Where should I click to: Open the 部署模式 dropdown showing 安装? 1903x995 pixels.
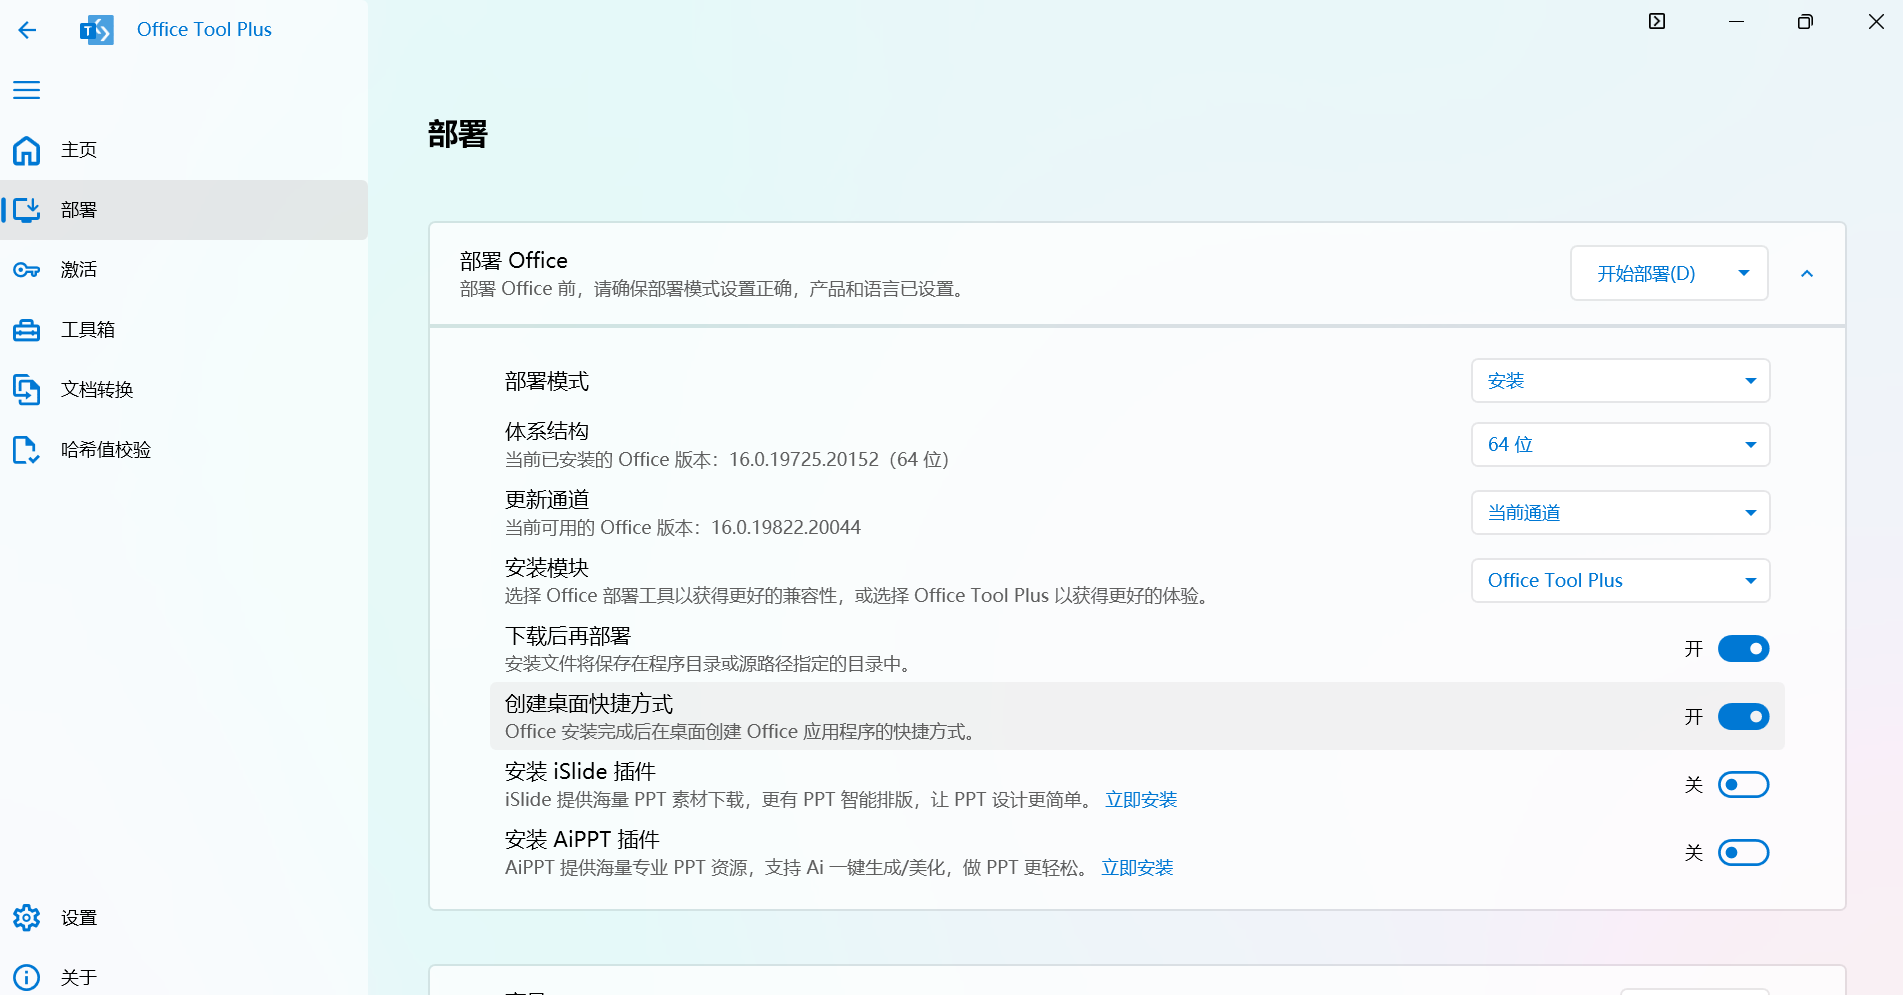[x=1620, y=381]
